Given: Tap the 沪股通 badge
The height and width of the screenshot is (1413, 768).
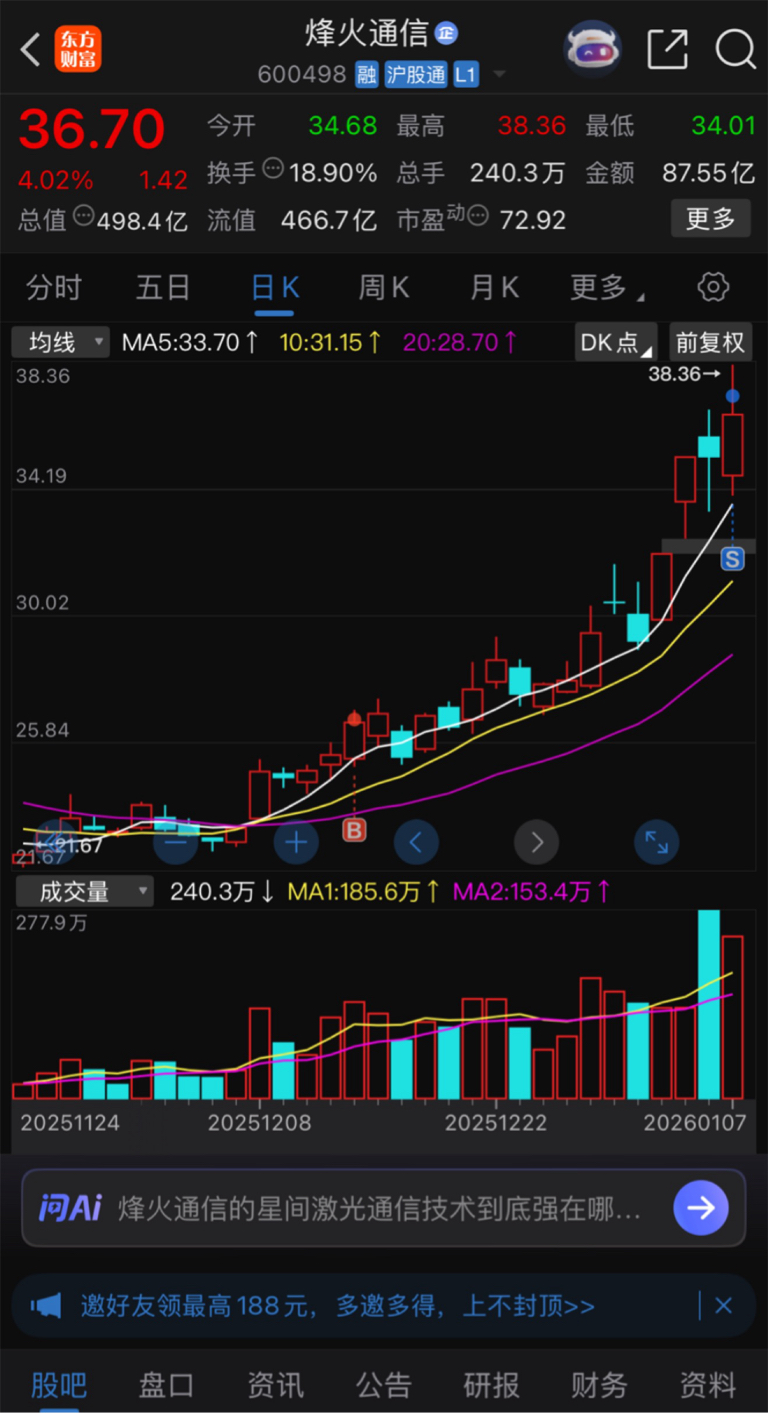Looking at the screenshot, I should [x=415, y=74].
